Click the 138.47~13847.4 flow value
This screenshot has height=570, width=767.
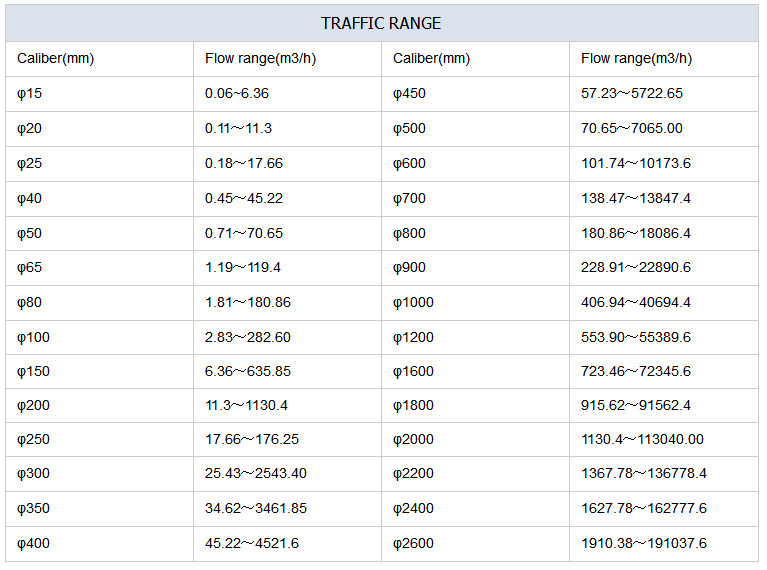coord(635,199)
